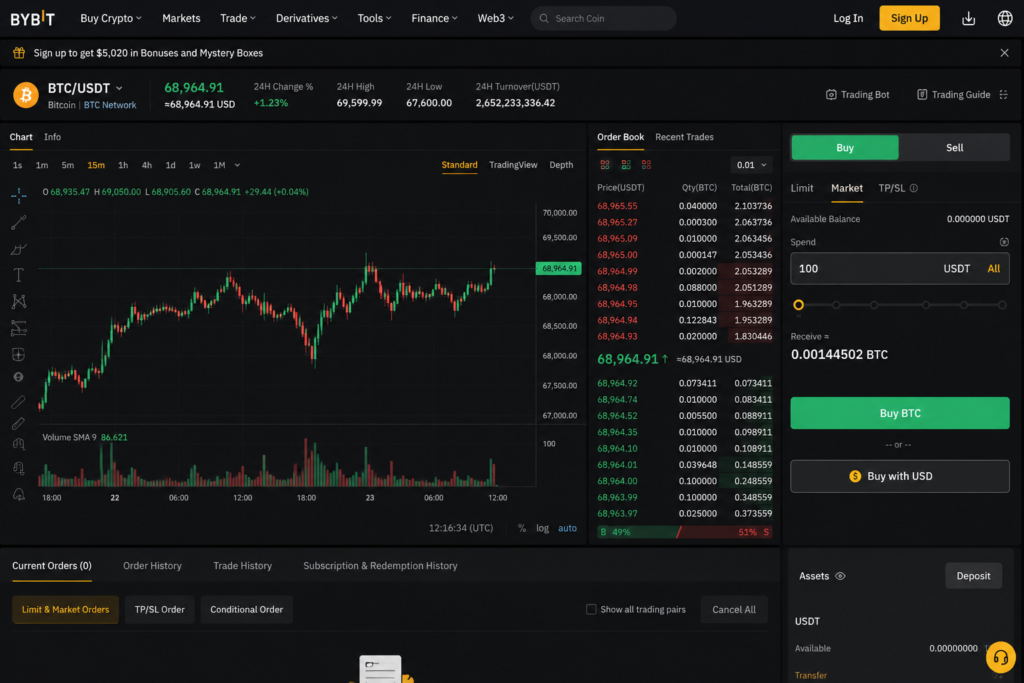Select the crosshair cursor tool
Image resolution: width=1024 pixels, height=683 pixels.
(18, 195)
